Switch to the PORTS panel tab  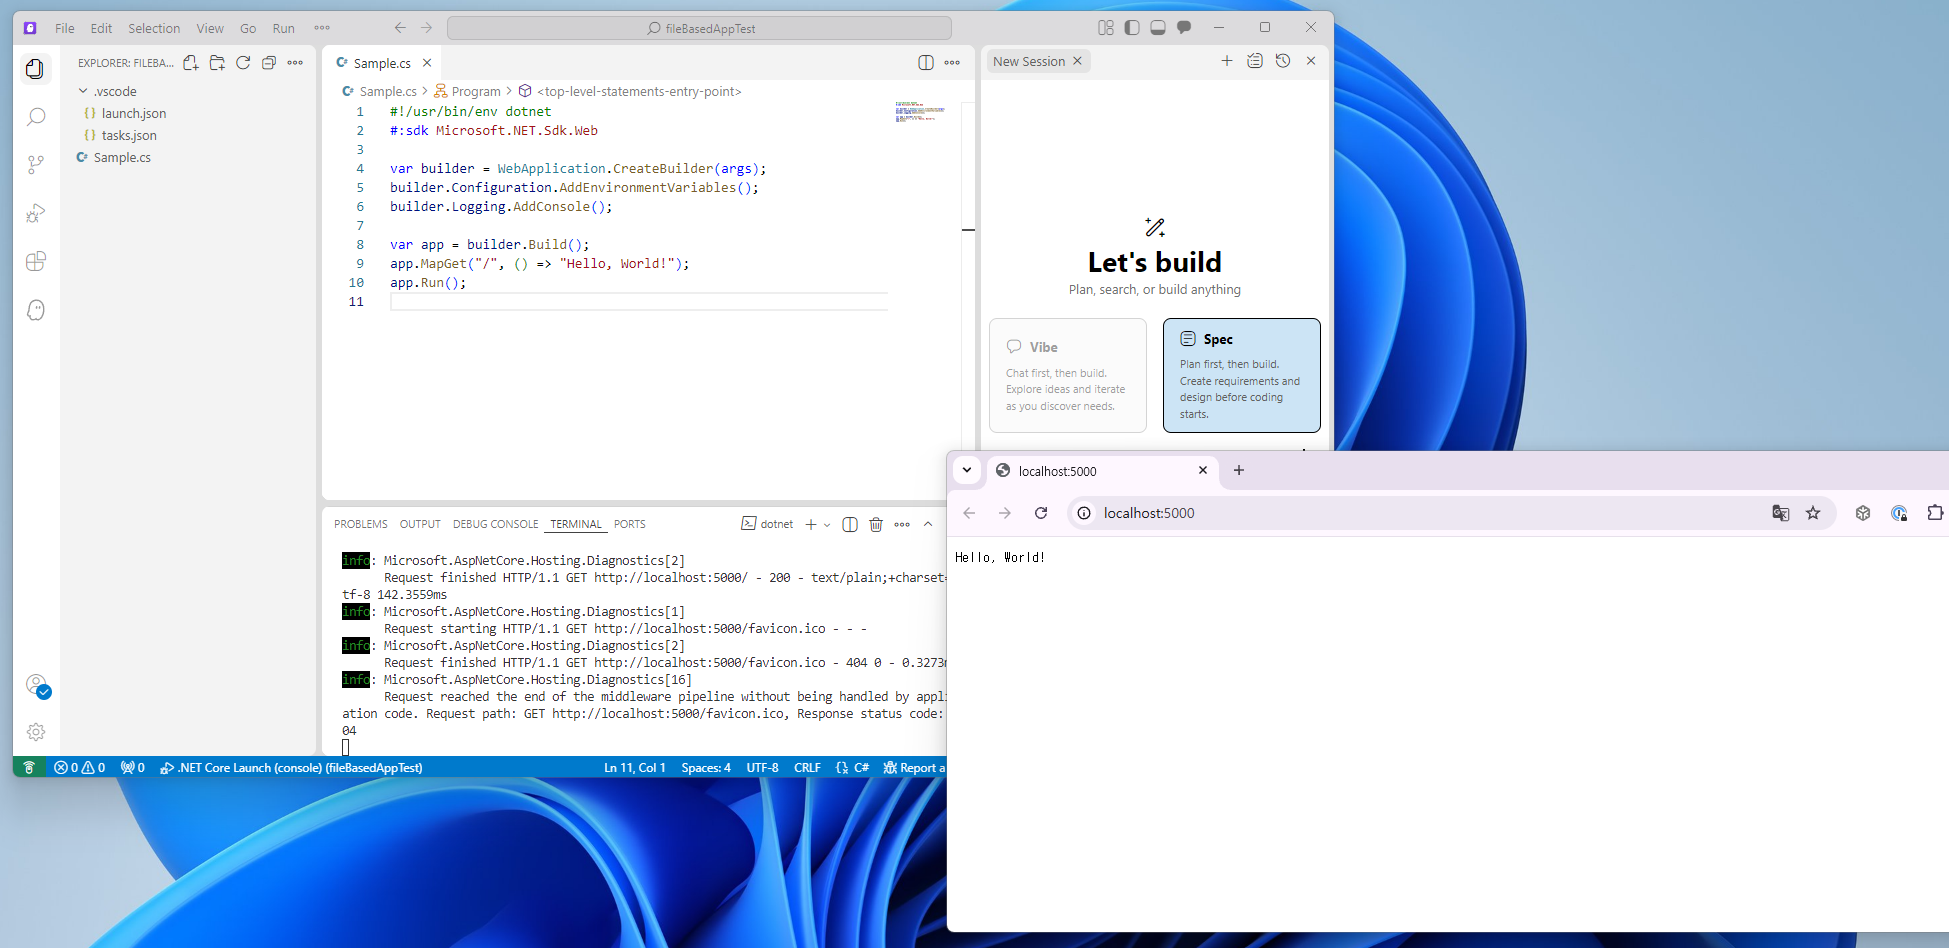click(630, 524)
